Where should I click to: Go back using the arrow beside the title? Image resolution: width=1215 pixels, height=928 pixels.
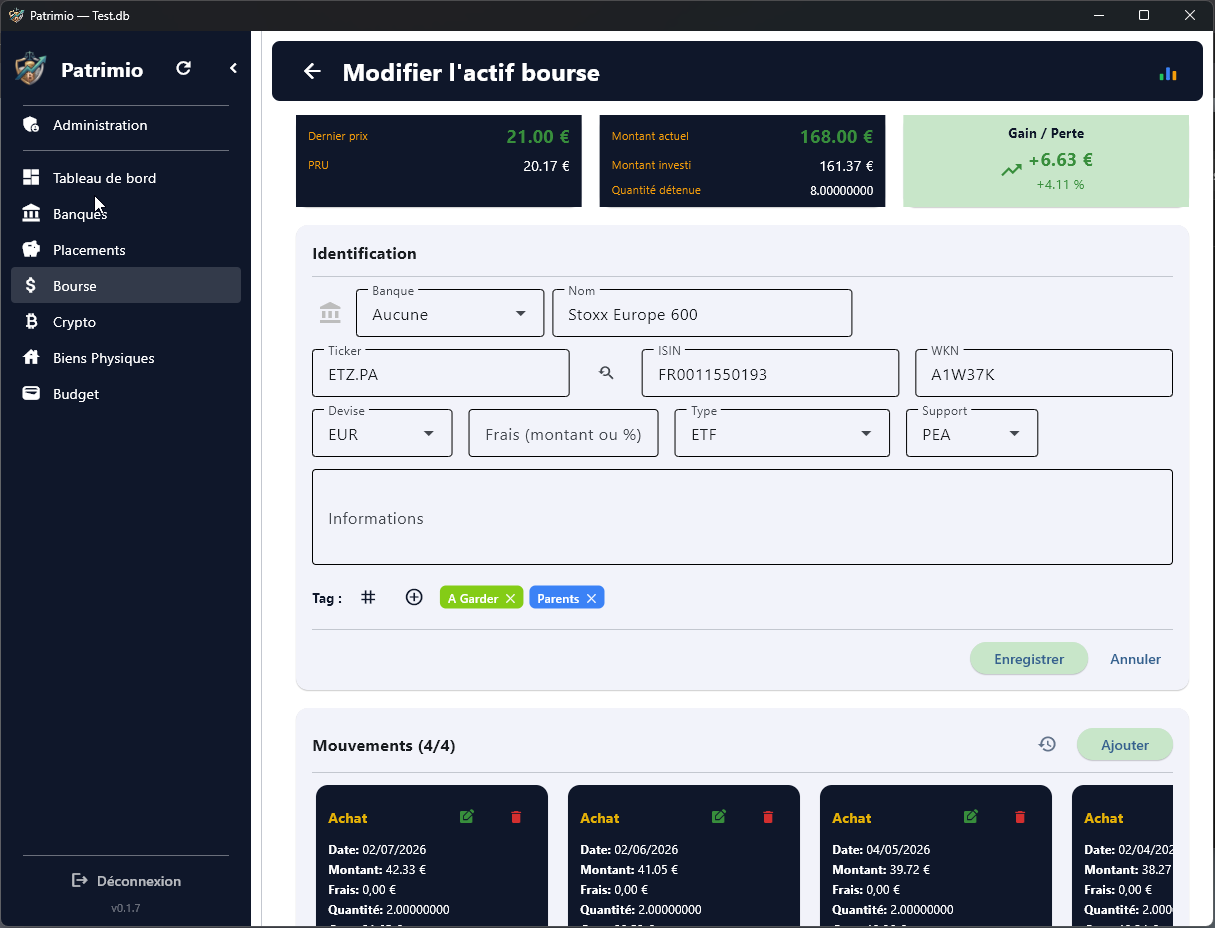coord(312,71)
